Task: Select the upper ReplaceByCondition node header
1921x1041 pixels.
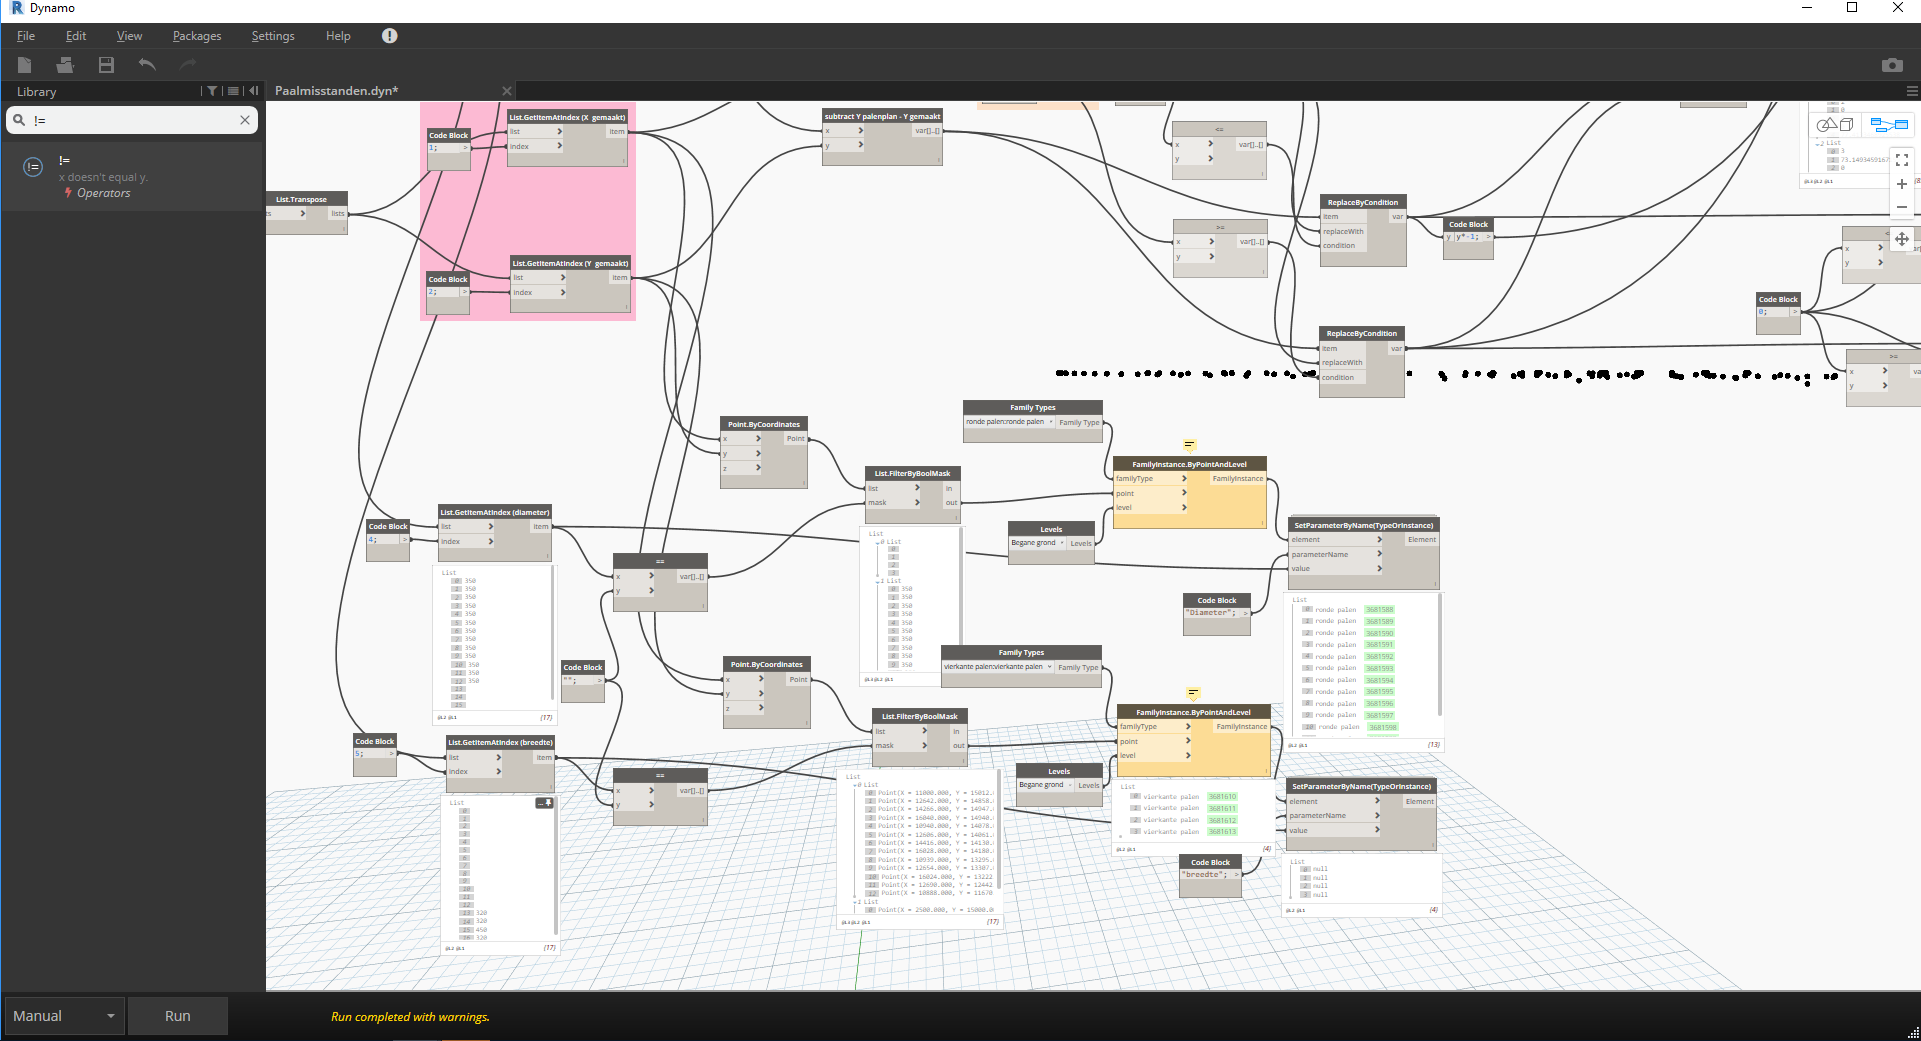Action: pos(1362,202)
